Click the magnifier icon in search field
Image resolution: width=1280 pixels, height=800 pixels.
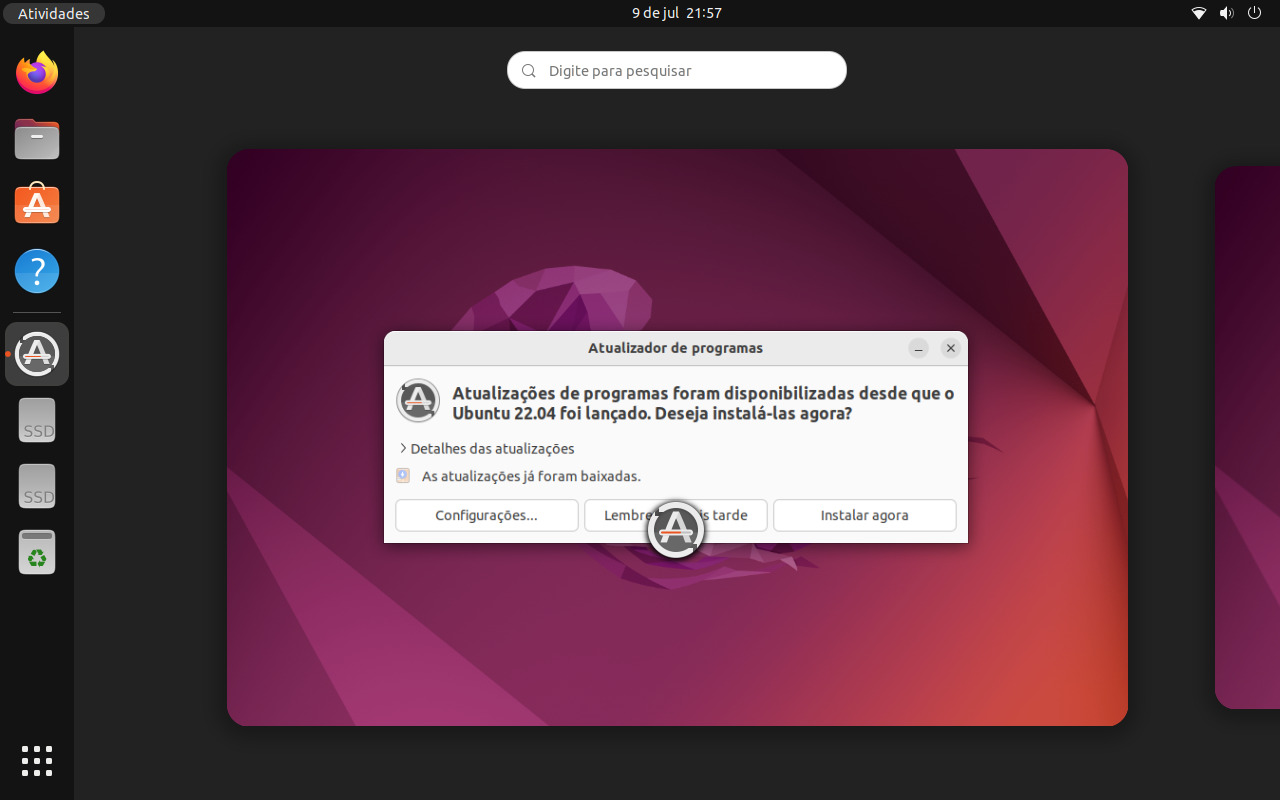(528, 71)
